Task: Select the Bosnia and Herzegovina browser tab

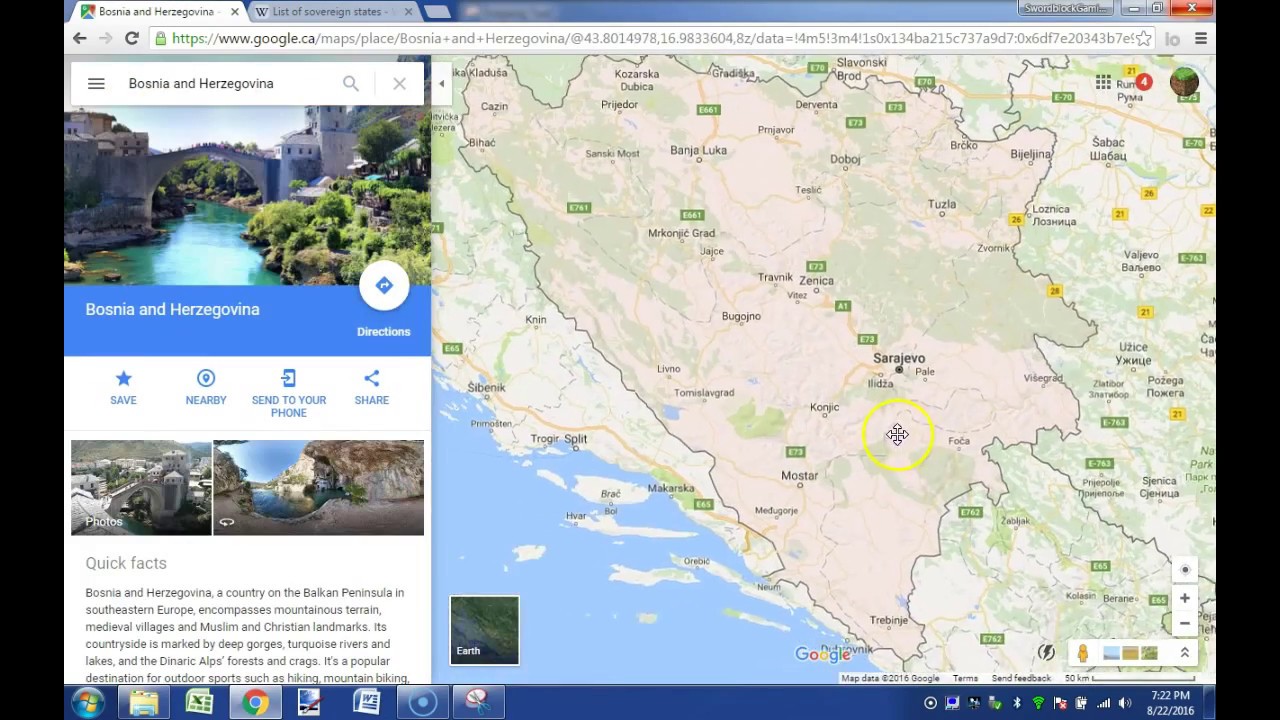Action: point(158,12)
